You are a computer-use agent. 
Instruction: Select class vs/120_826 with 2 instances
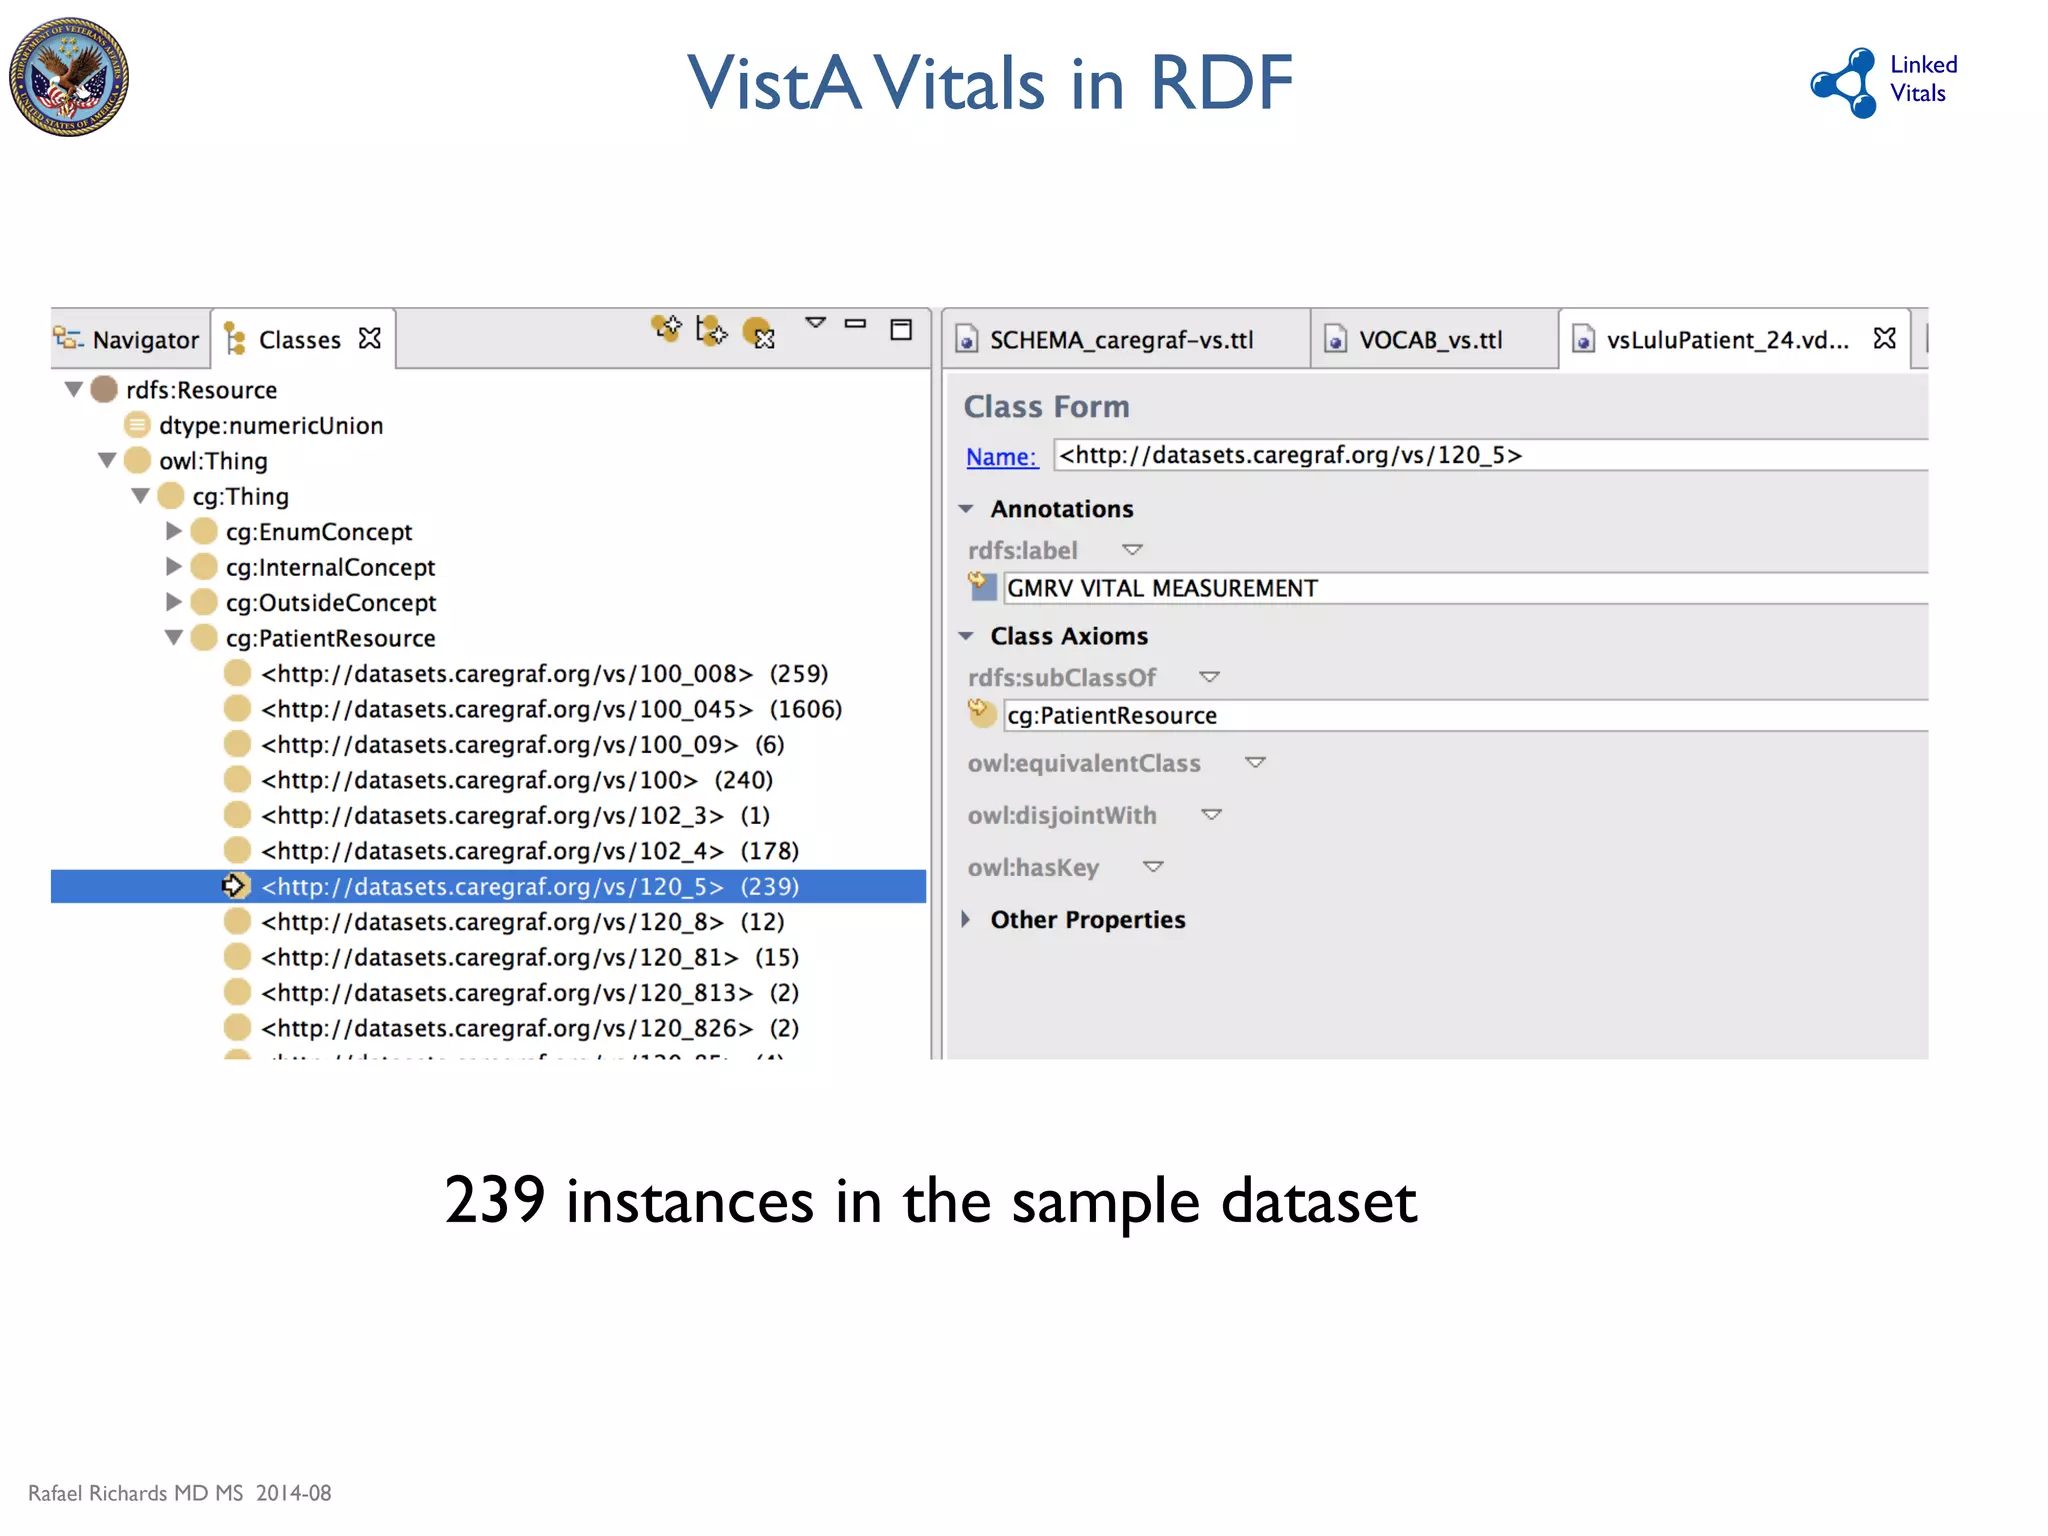(x=530, y=1029)
